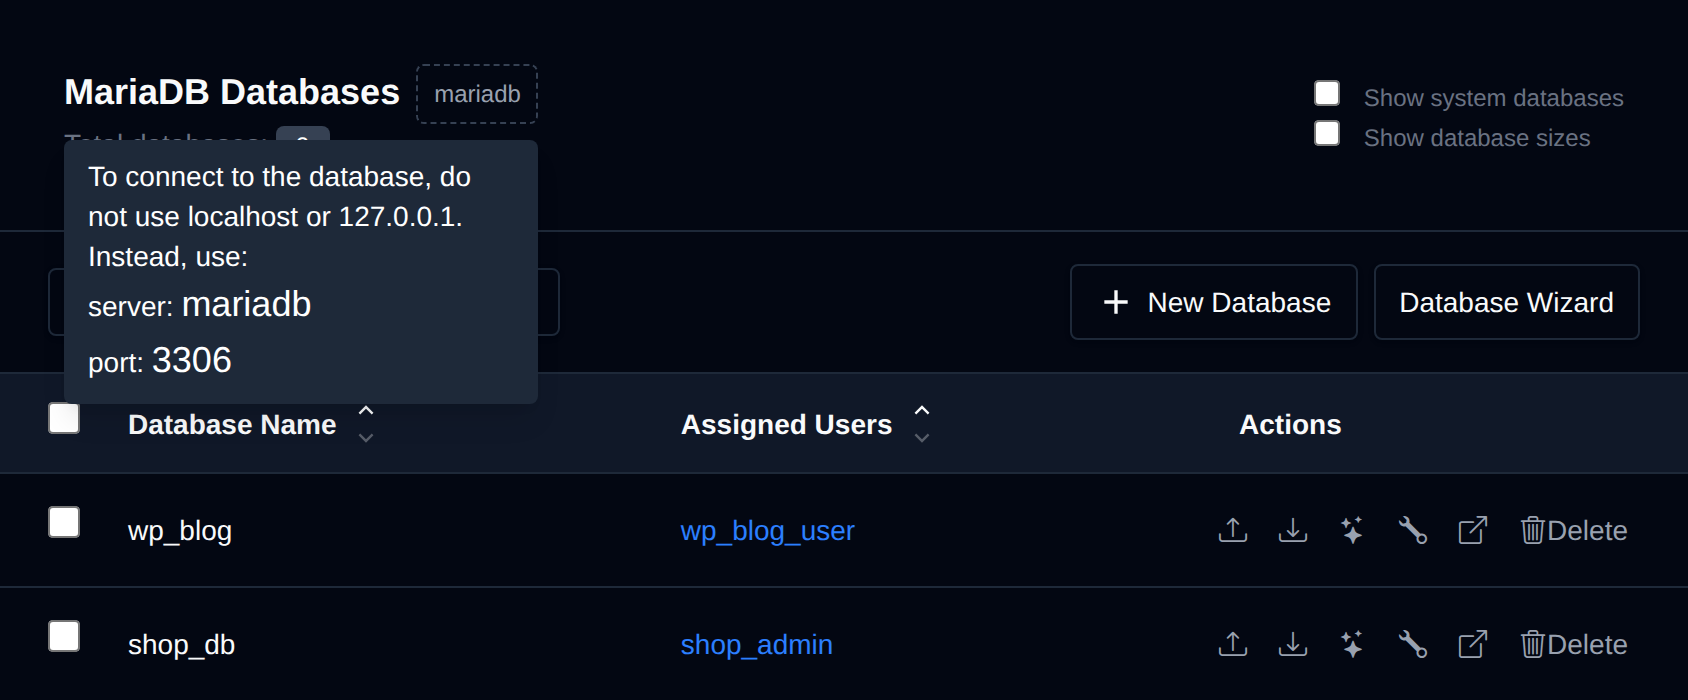Viewport: 1688px width, 700px height.
Task: Open the Database Wizard
Action: tap(1507, 302)
